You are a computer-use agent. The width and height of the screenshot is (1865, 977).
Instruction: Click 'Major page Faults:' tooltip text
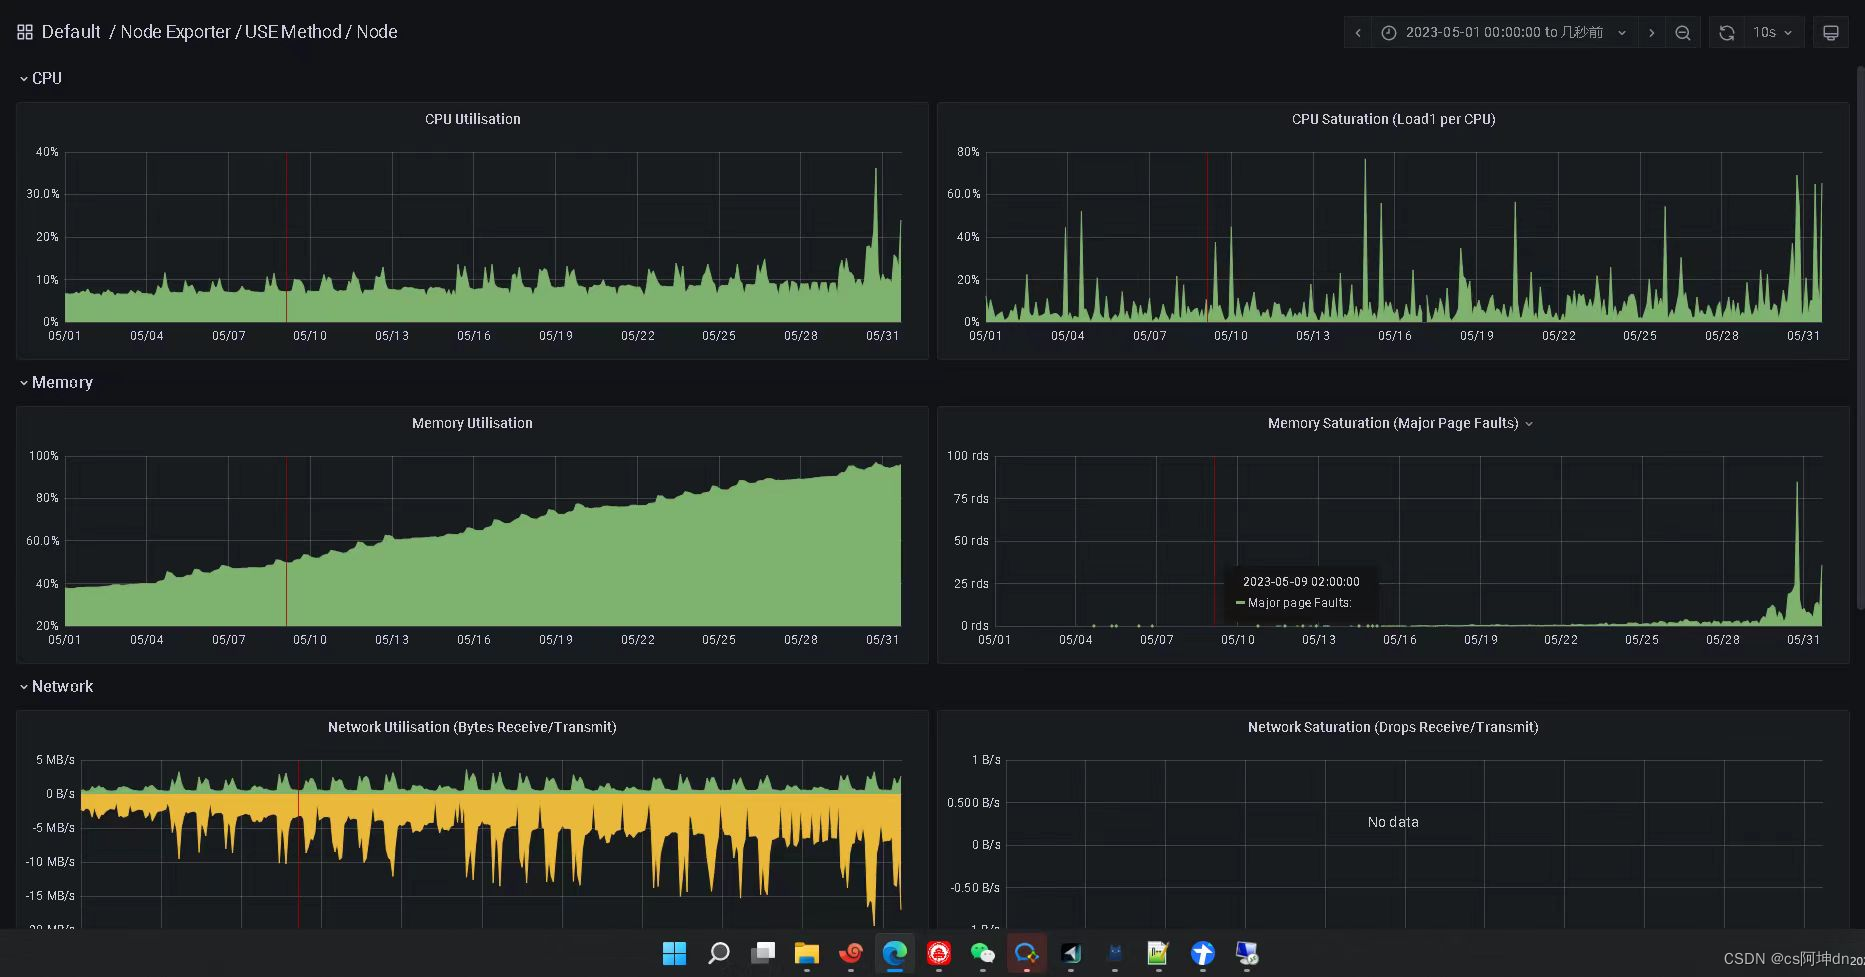point(1299,603)
